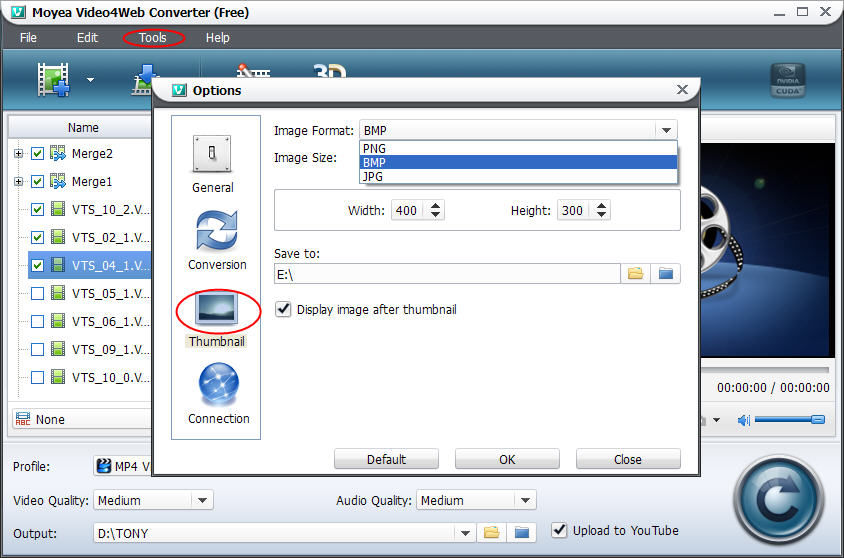This screenshot has width=844, height=558.
Task: Click the Close button in Options
Action: (628, 460)
